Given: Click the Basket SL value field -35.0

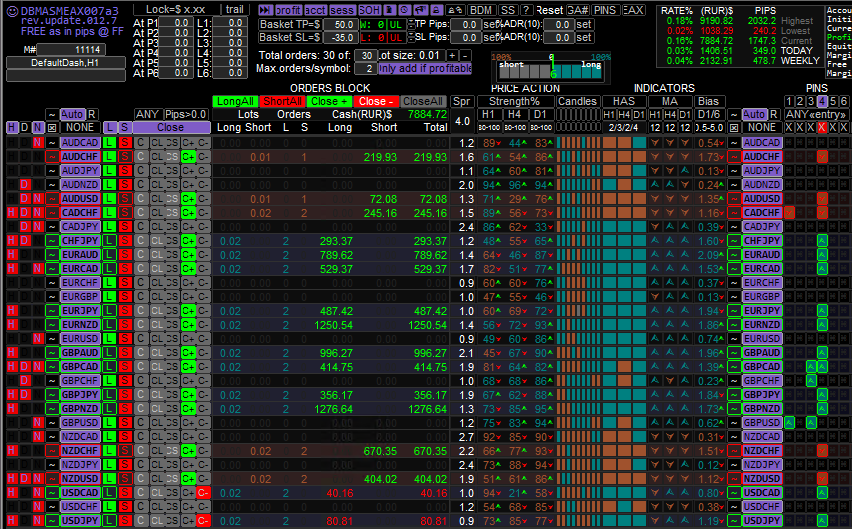Looking at the screenshot, I should [340, 37].
